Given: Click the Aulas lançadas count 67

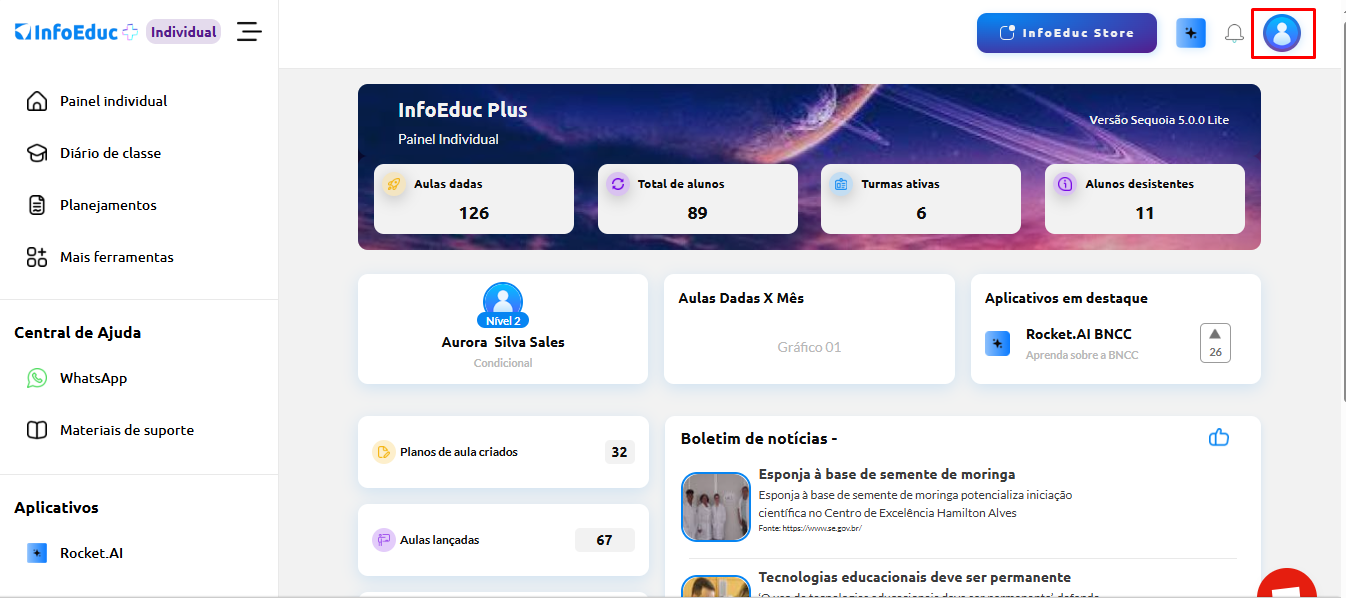Looking at the screenshot, I should (604, 540).
